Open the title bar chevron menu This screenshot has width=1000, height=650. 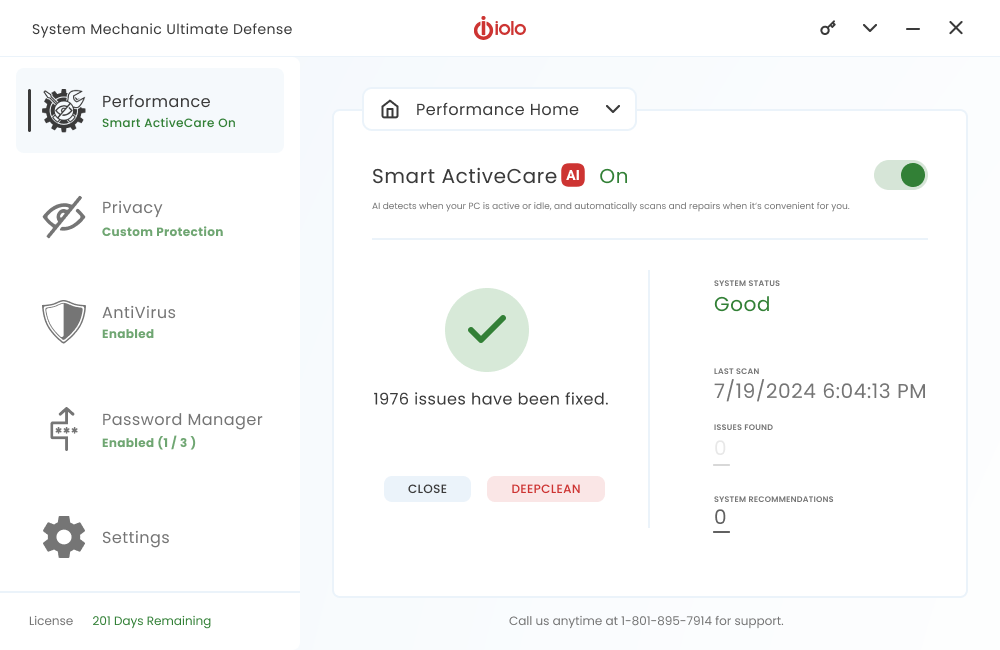coord(870,28)
